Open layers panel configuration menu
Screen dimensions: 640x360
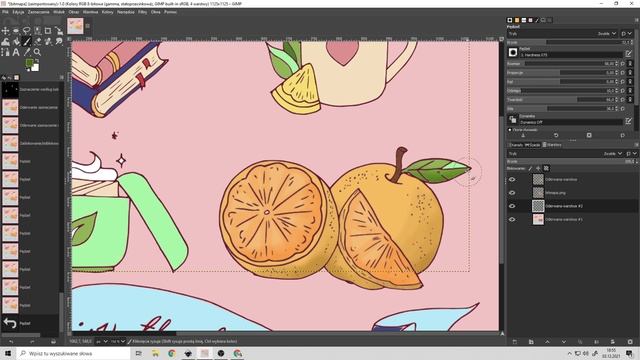pos(636,144)
